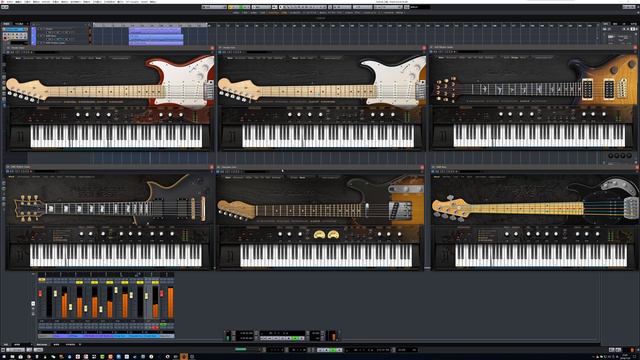The image size is (640, 360).
Task: Click the left time display in transport panel
Action: tap(245, 336)
